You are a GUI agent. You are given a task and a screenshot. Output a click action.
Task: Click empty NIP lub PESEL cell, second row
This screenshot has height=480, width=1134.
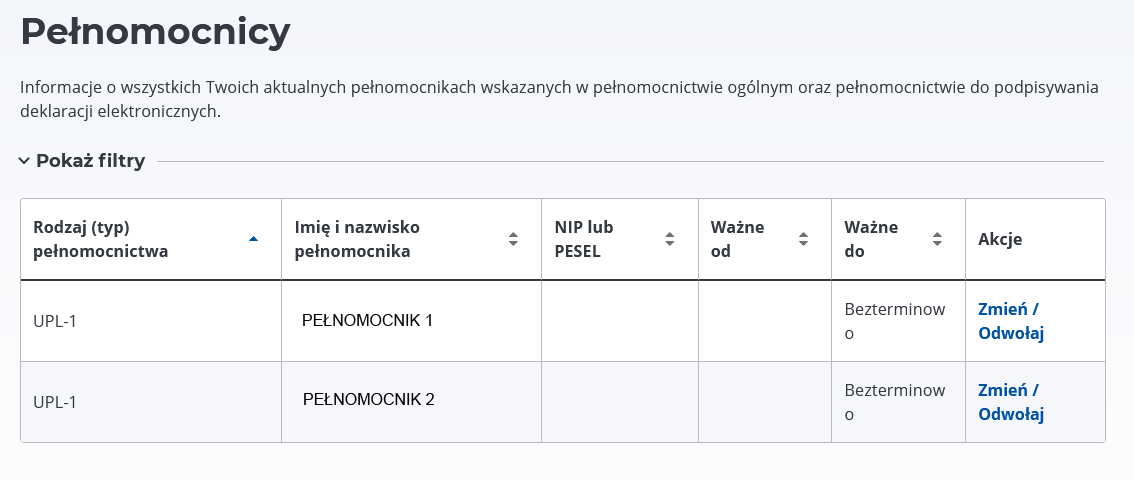[620, 402]
